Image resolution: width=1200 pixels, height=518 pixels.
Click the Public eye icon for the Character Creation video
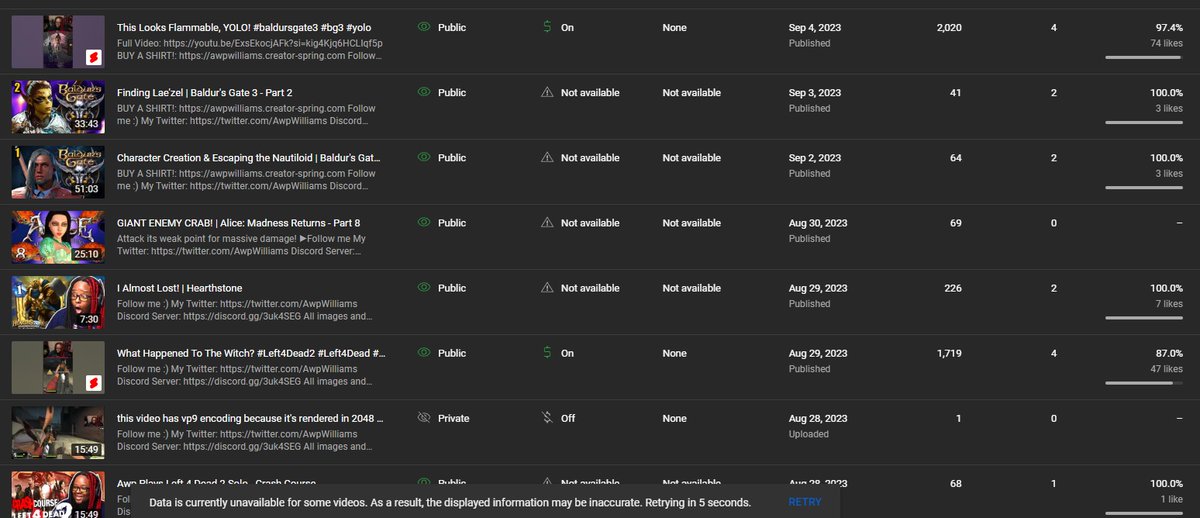pos(424,157)
